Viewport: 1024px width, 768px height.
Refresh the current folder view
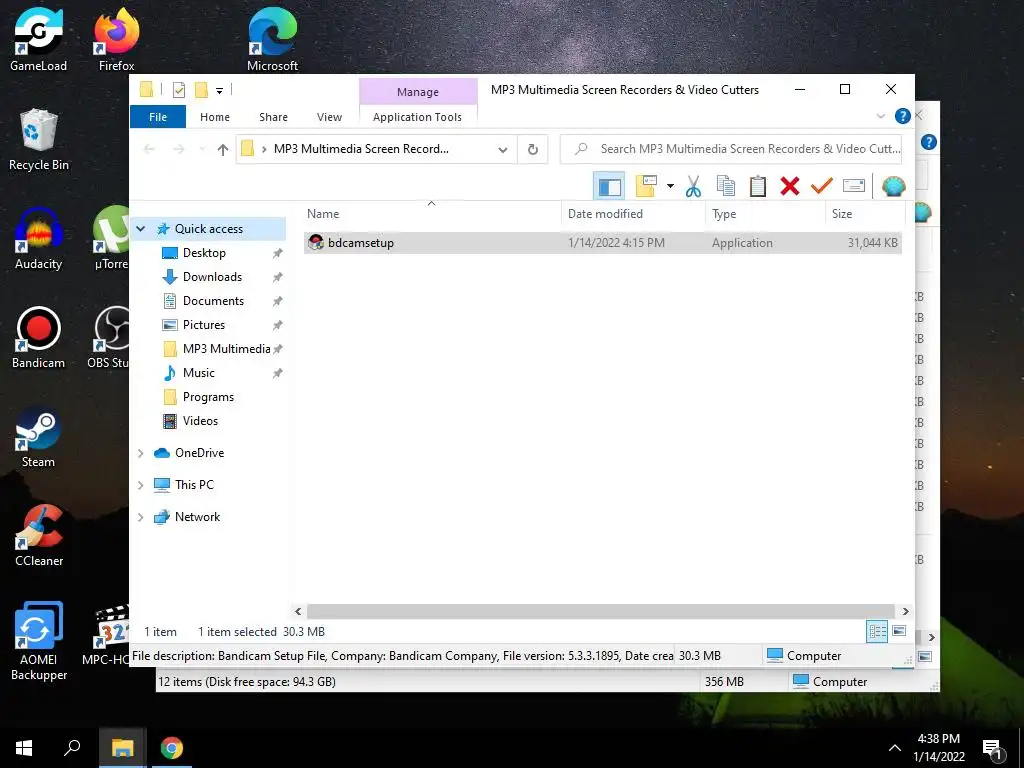(533, 150)
